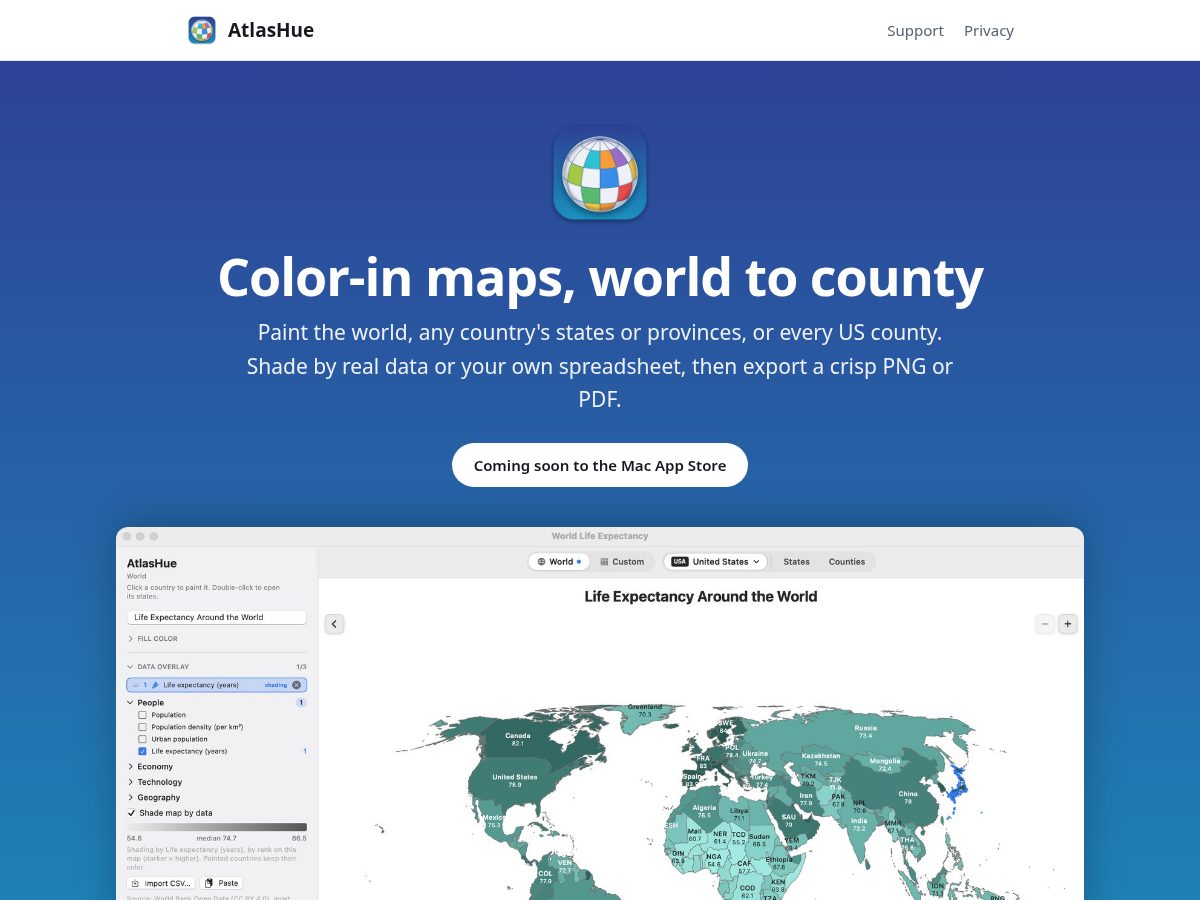Click the large AtlasHue app icon
1200x900 pixels.
pyautogui.click(x=600, y=172)
